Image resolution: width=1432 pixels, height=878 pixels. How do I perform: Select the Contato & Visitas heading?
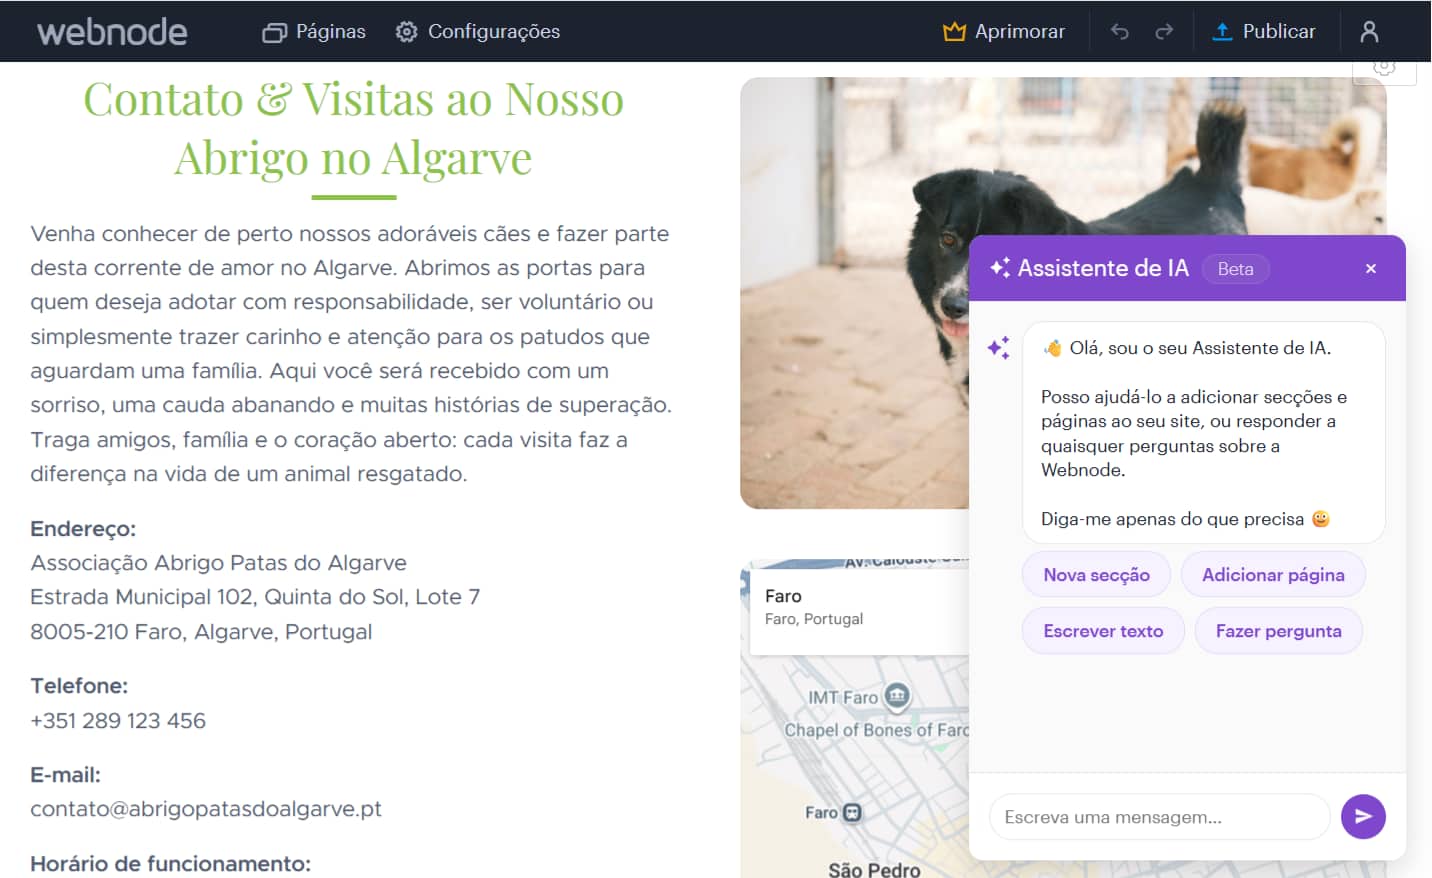353,128
